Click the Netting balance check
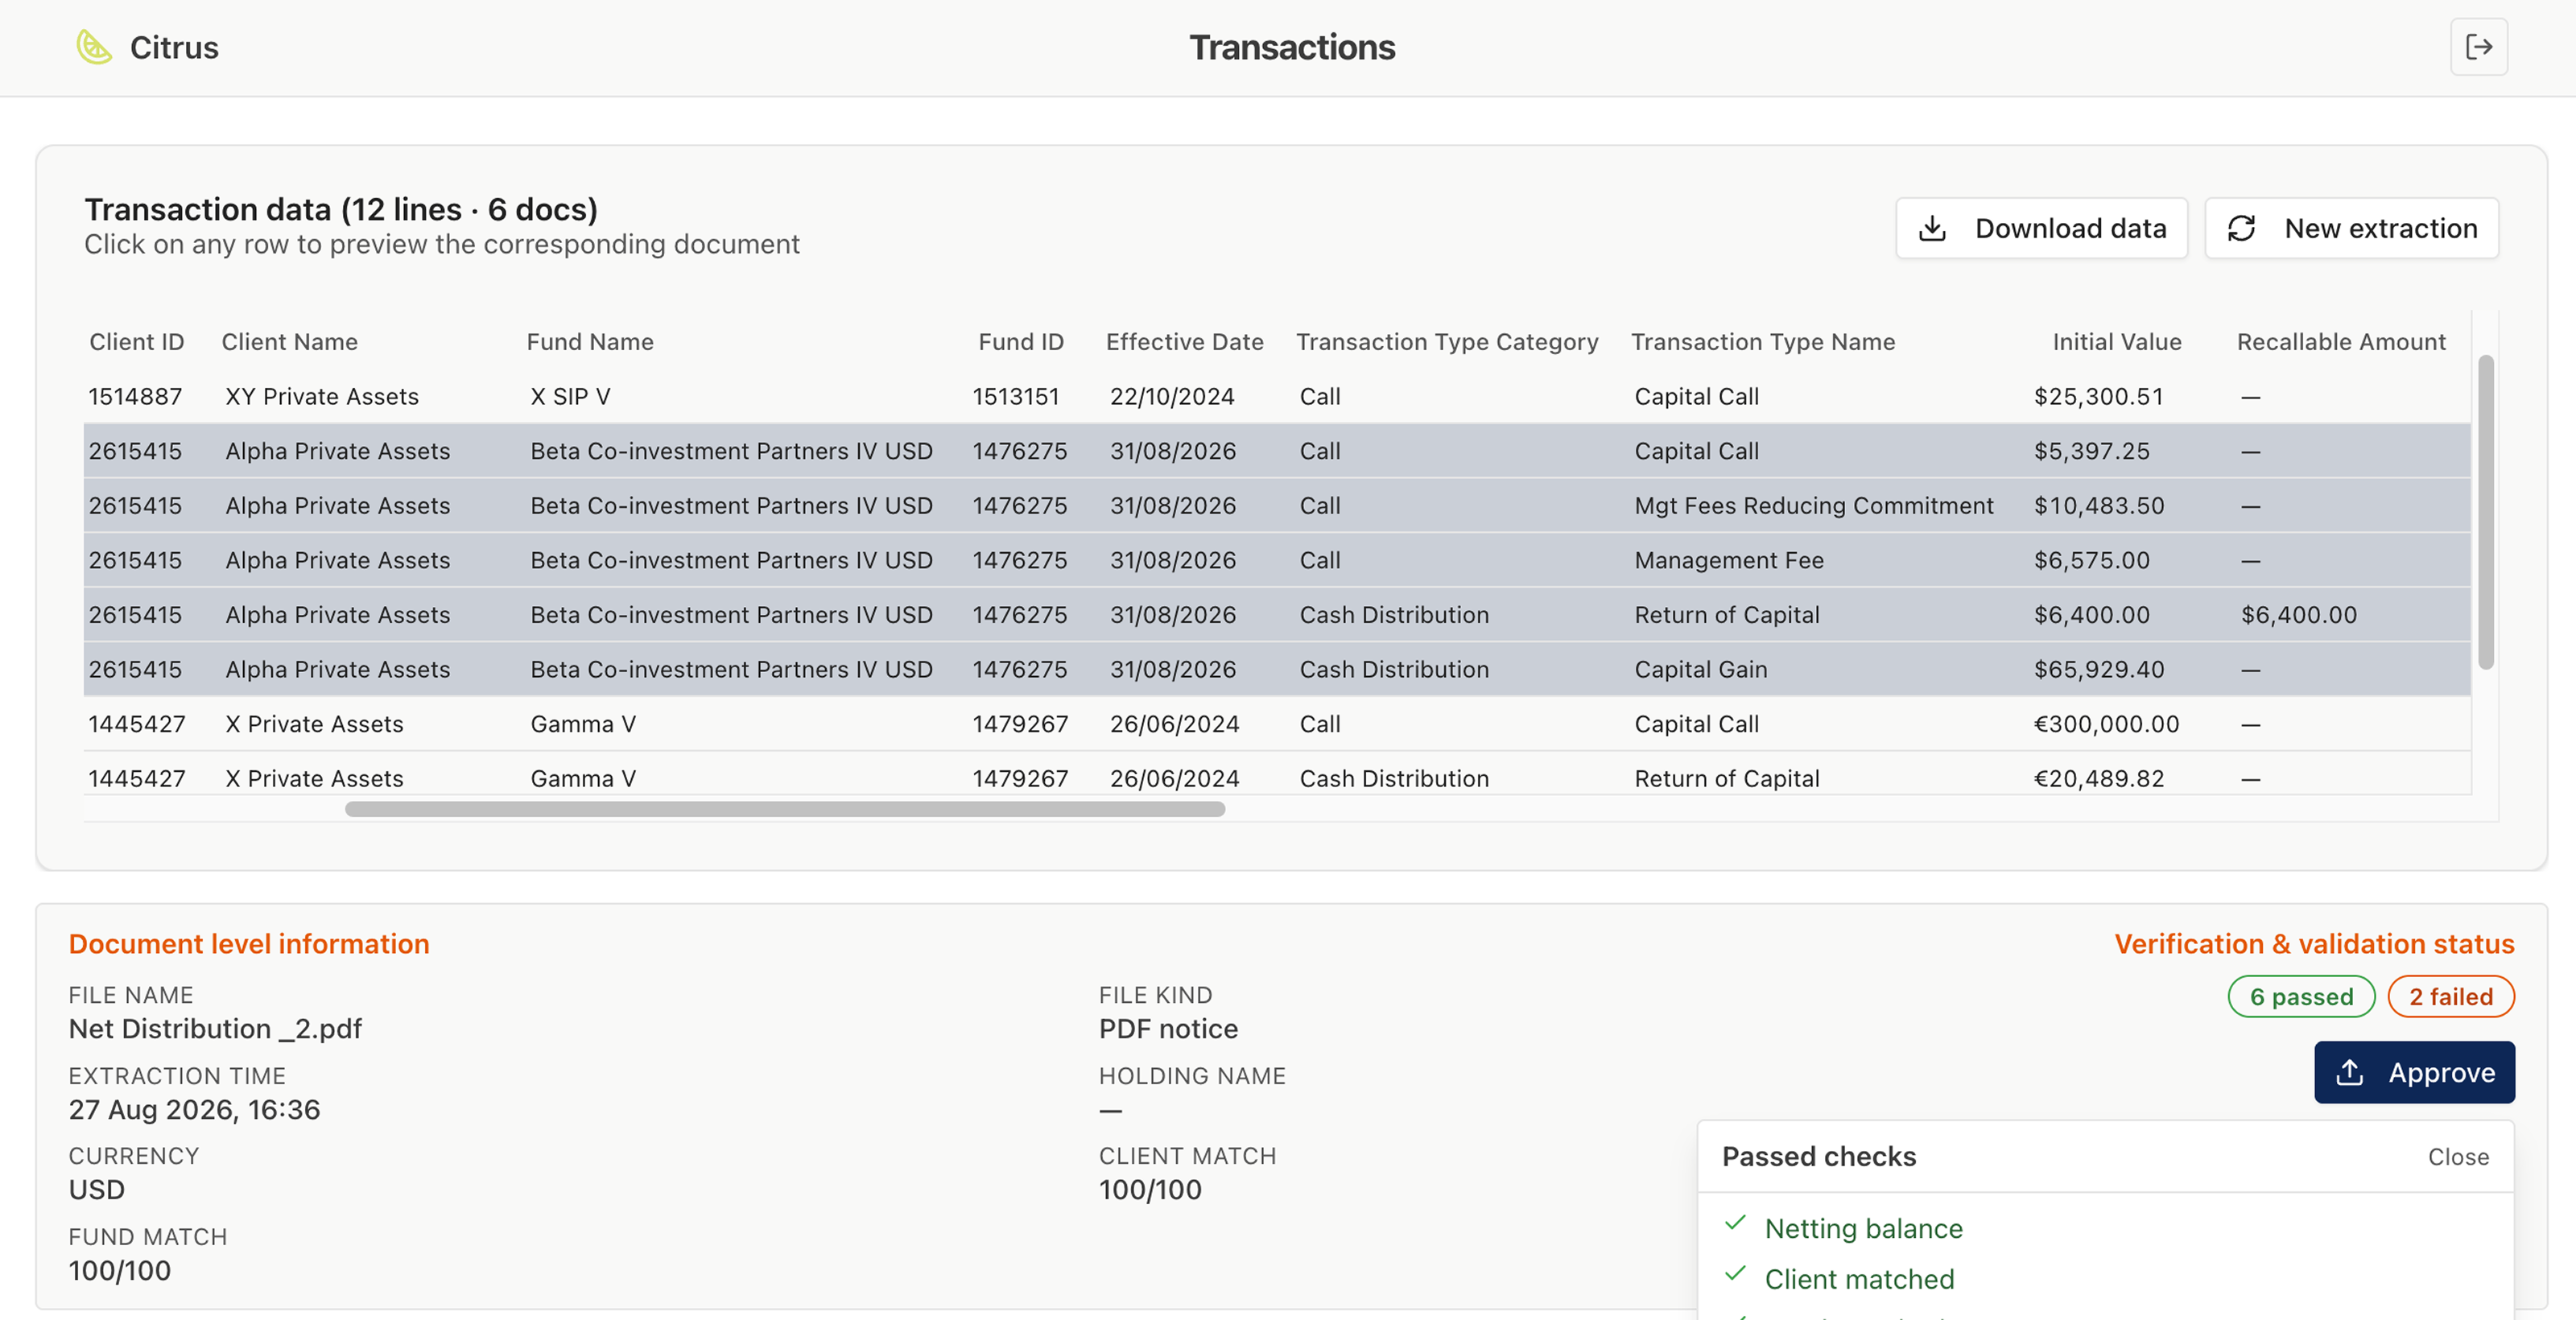The height and width of the screenshot is (1320, 2576). 1863,1228
